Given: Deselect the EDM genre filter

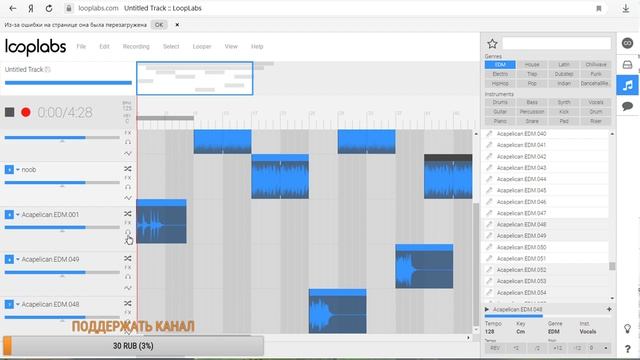Looking at the screenshot, I should point(500,64).
